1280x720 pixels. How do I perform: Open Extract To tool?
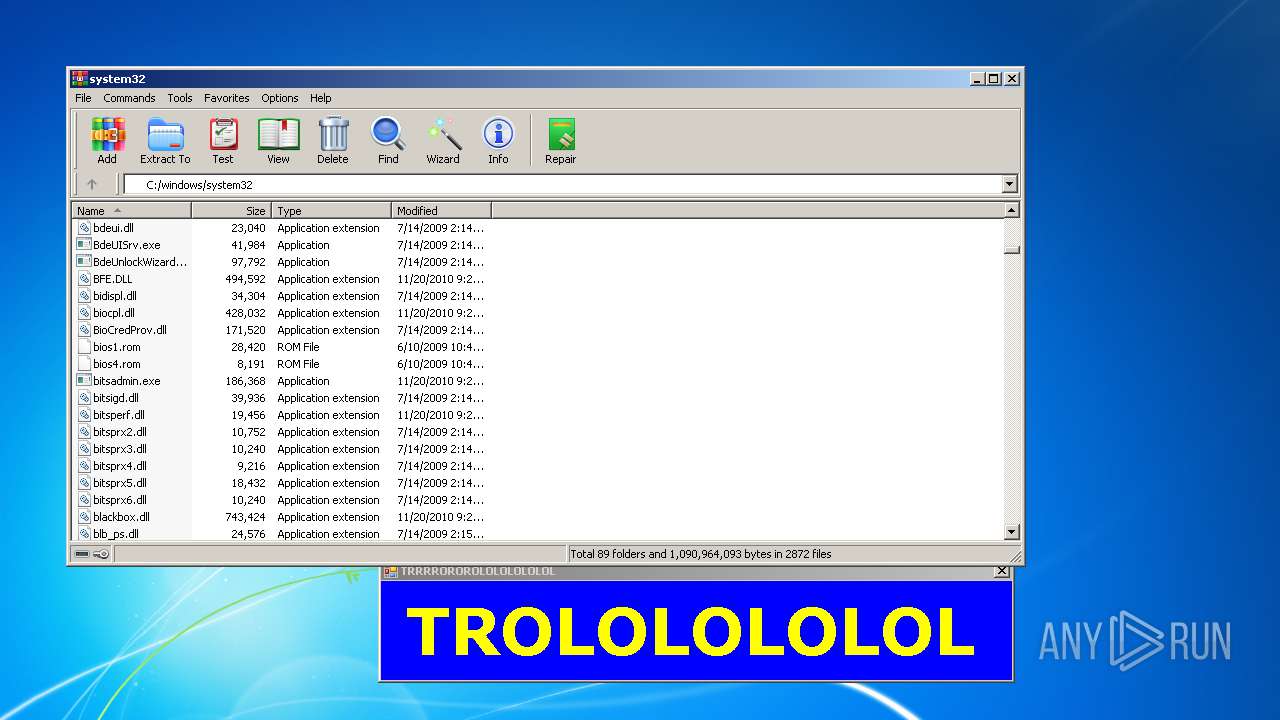pyautogui.click(x=165, y=140)
